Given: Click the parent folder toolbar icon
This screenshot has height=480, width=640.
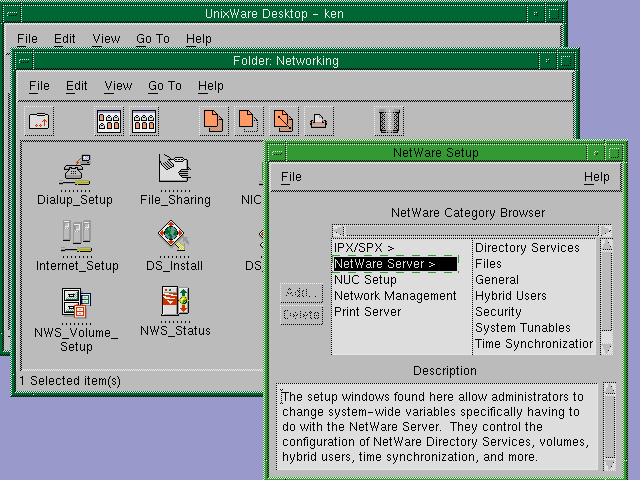Looking at the screenshot, I should coord(39,121).
